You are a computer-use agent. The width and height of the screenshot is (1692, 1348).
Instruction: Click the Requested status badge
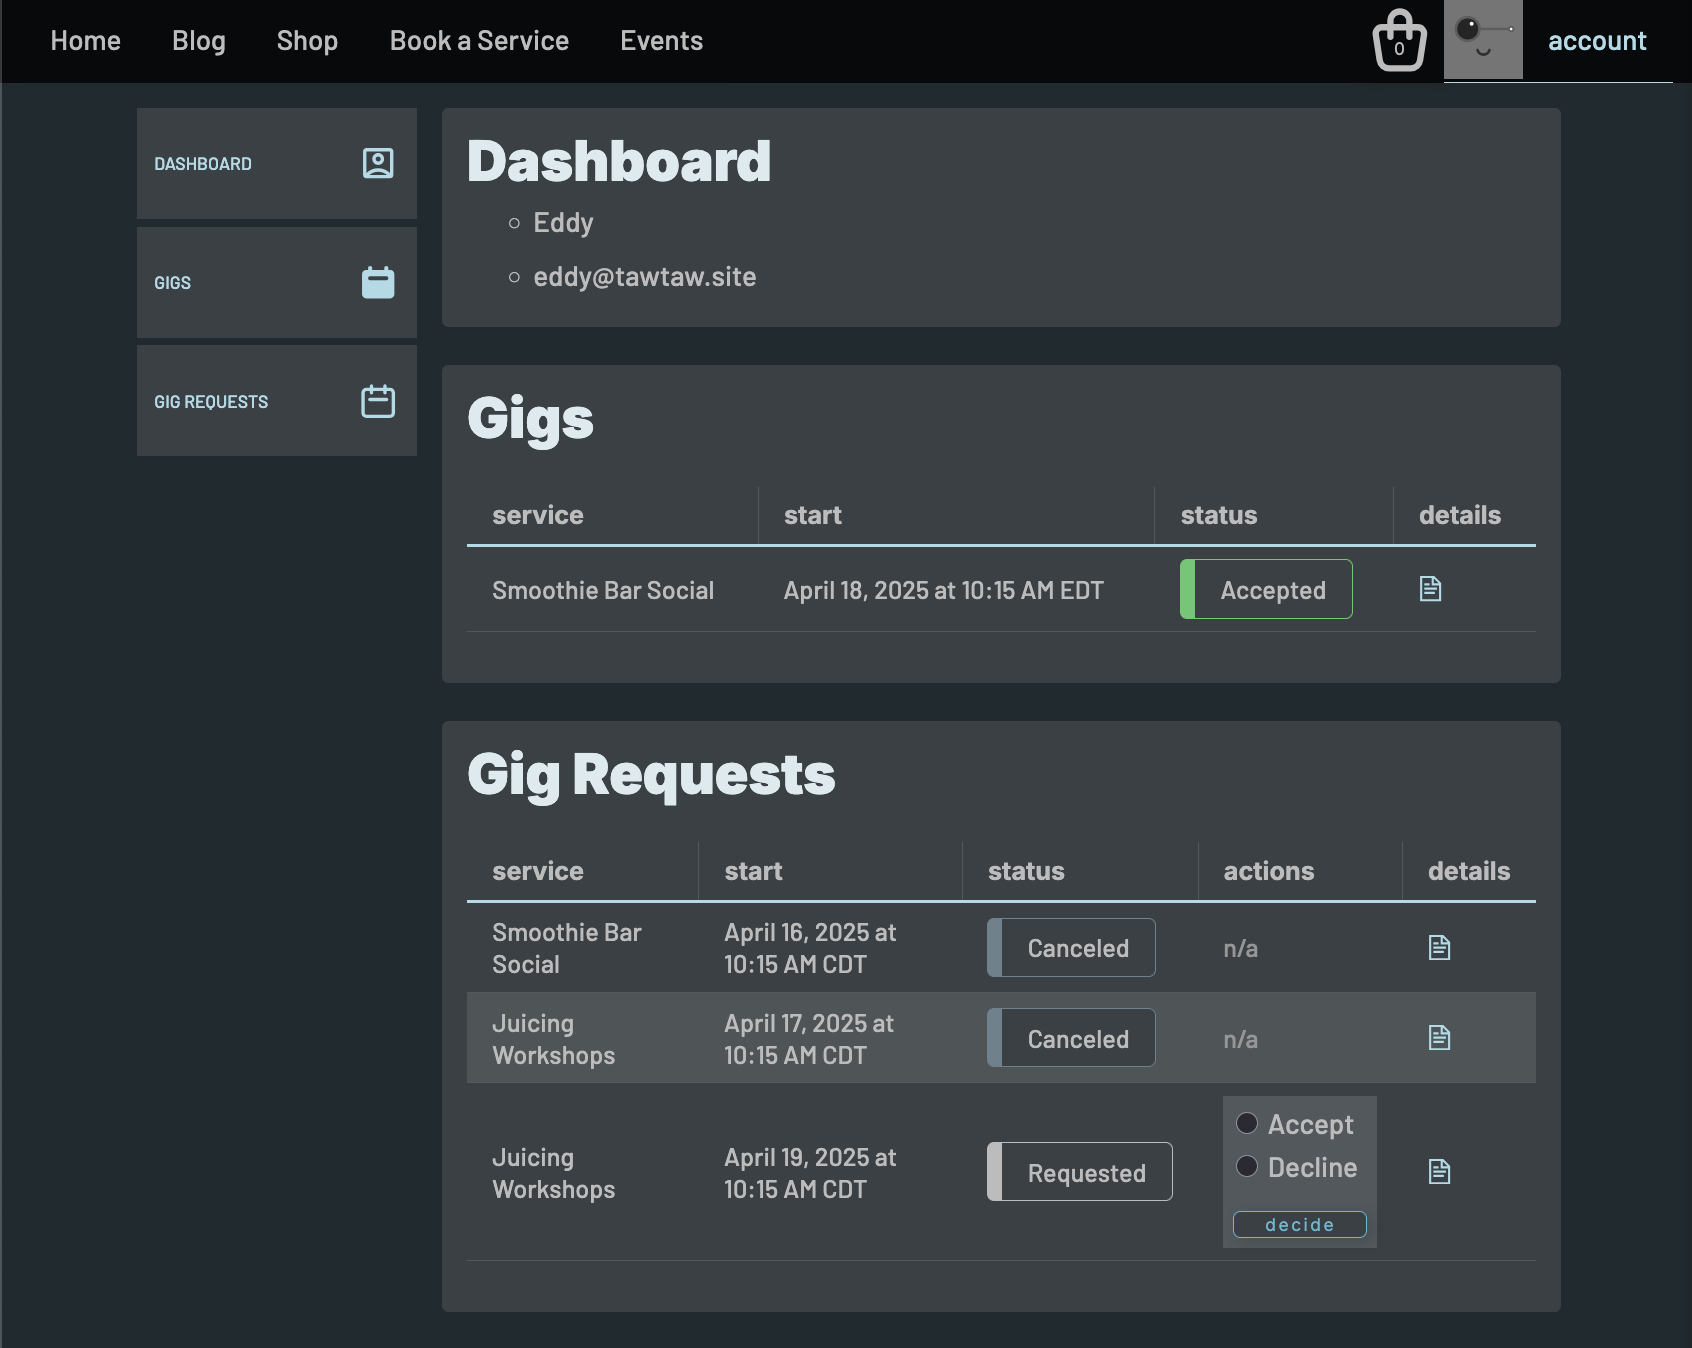1080,1172
